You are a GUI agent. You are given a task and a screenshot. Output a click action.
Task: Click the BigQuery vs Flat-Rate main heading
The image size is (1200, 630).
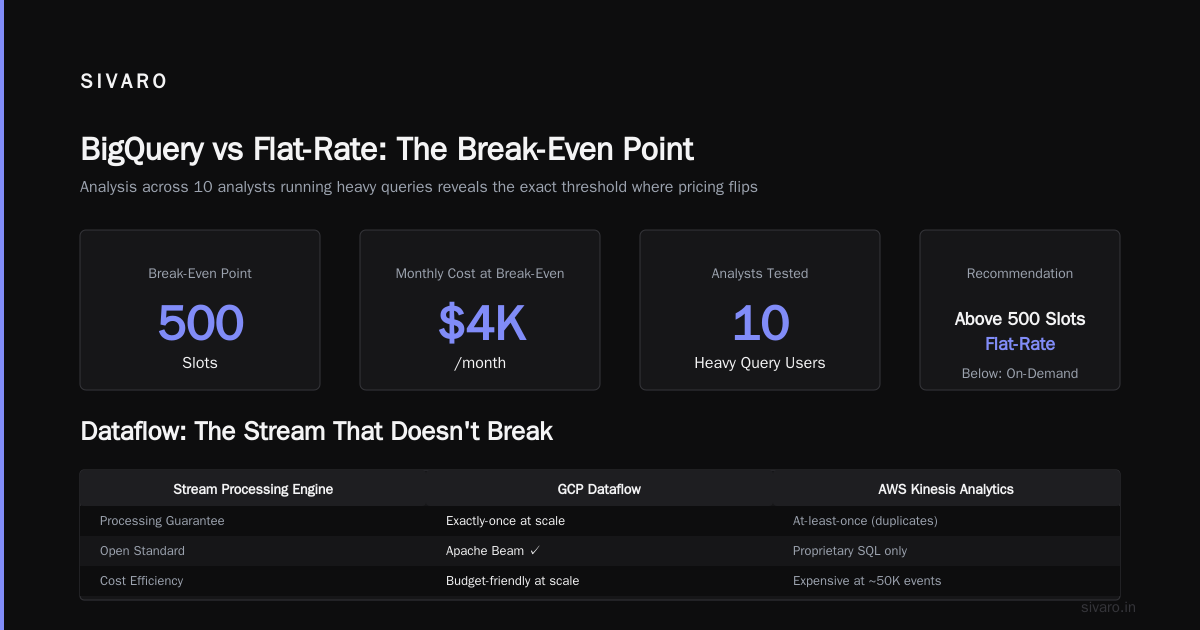coord(387,150)
